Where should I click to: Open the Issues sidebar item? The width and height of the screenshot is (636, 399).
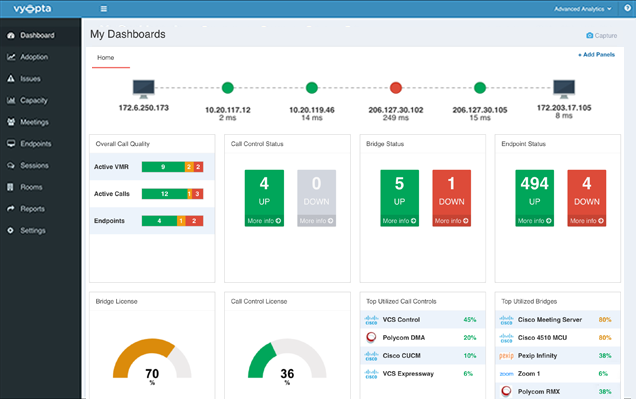click(x=30, y=79)
